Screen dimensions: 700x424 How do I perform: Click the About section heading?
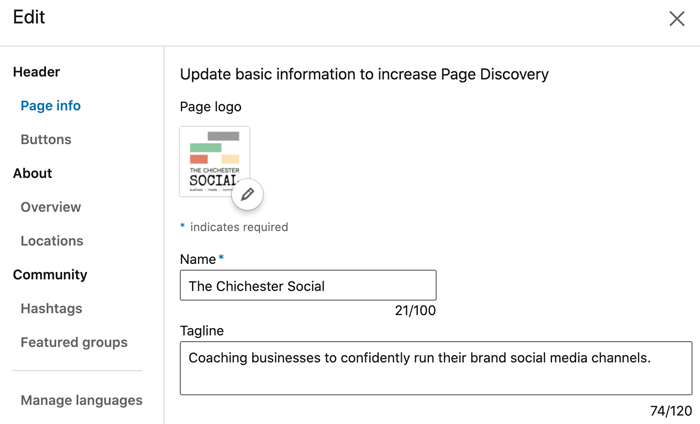(x=32, y=173)
